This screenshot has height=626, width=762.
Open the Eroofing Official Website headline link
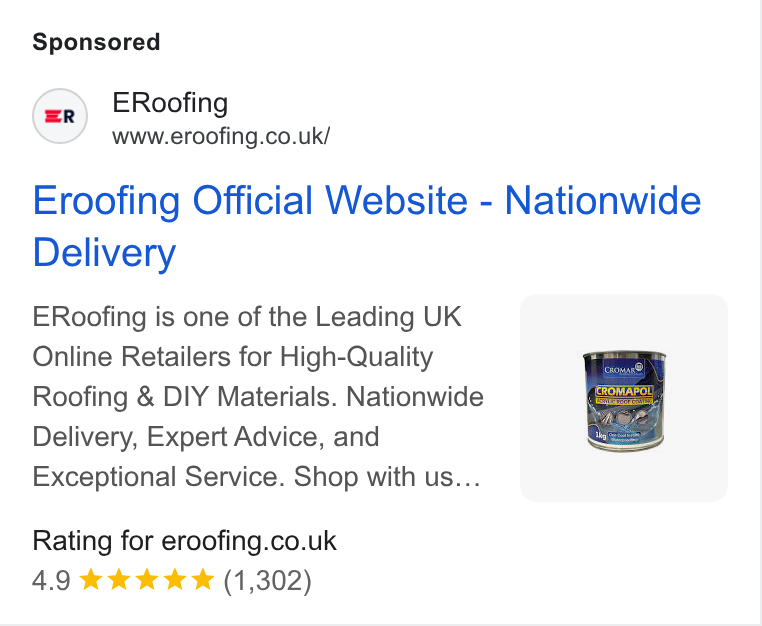[367, 226]
